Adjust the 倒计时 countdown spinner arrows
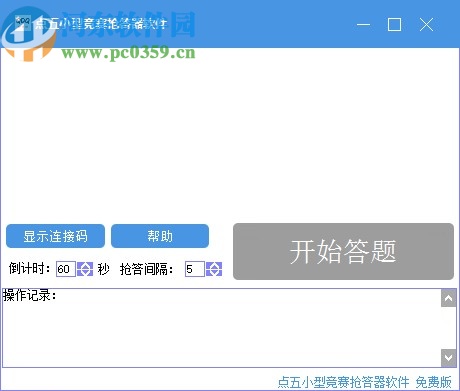Image resolution: width=460 pixels, height=391 pixels. [x=85, y=269]
